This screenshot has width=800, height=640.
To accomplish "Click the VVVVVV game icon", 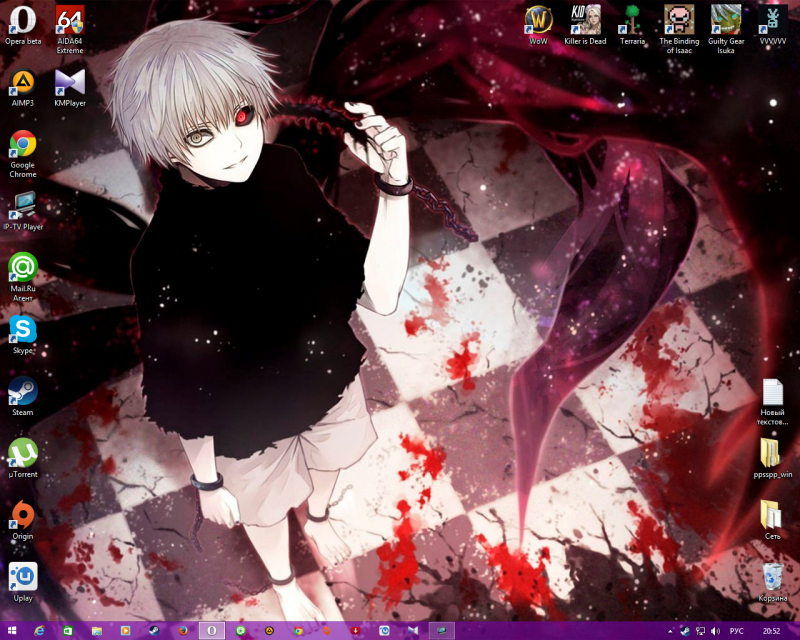I will 773,26.
